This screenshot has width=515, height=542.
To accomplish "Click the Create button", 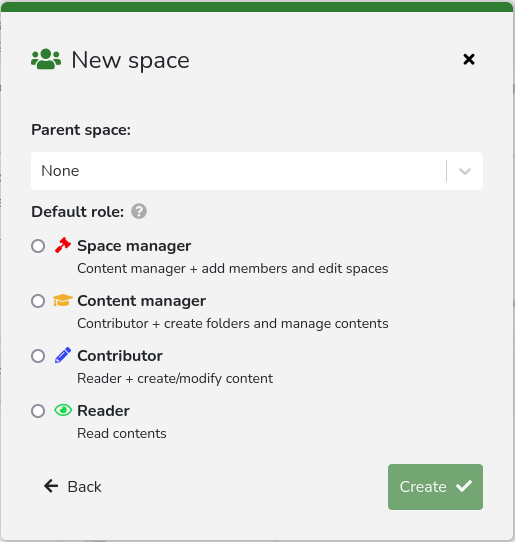I will (x=435, y=487).
